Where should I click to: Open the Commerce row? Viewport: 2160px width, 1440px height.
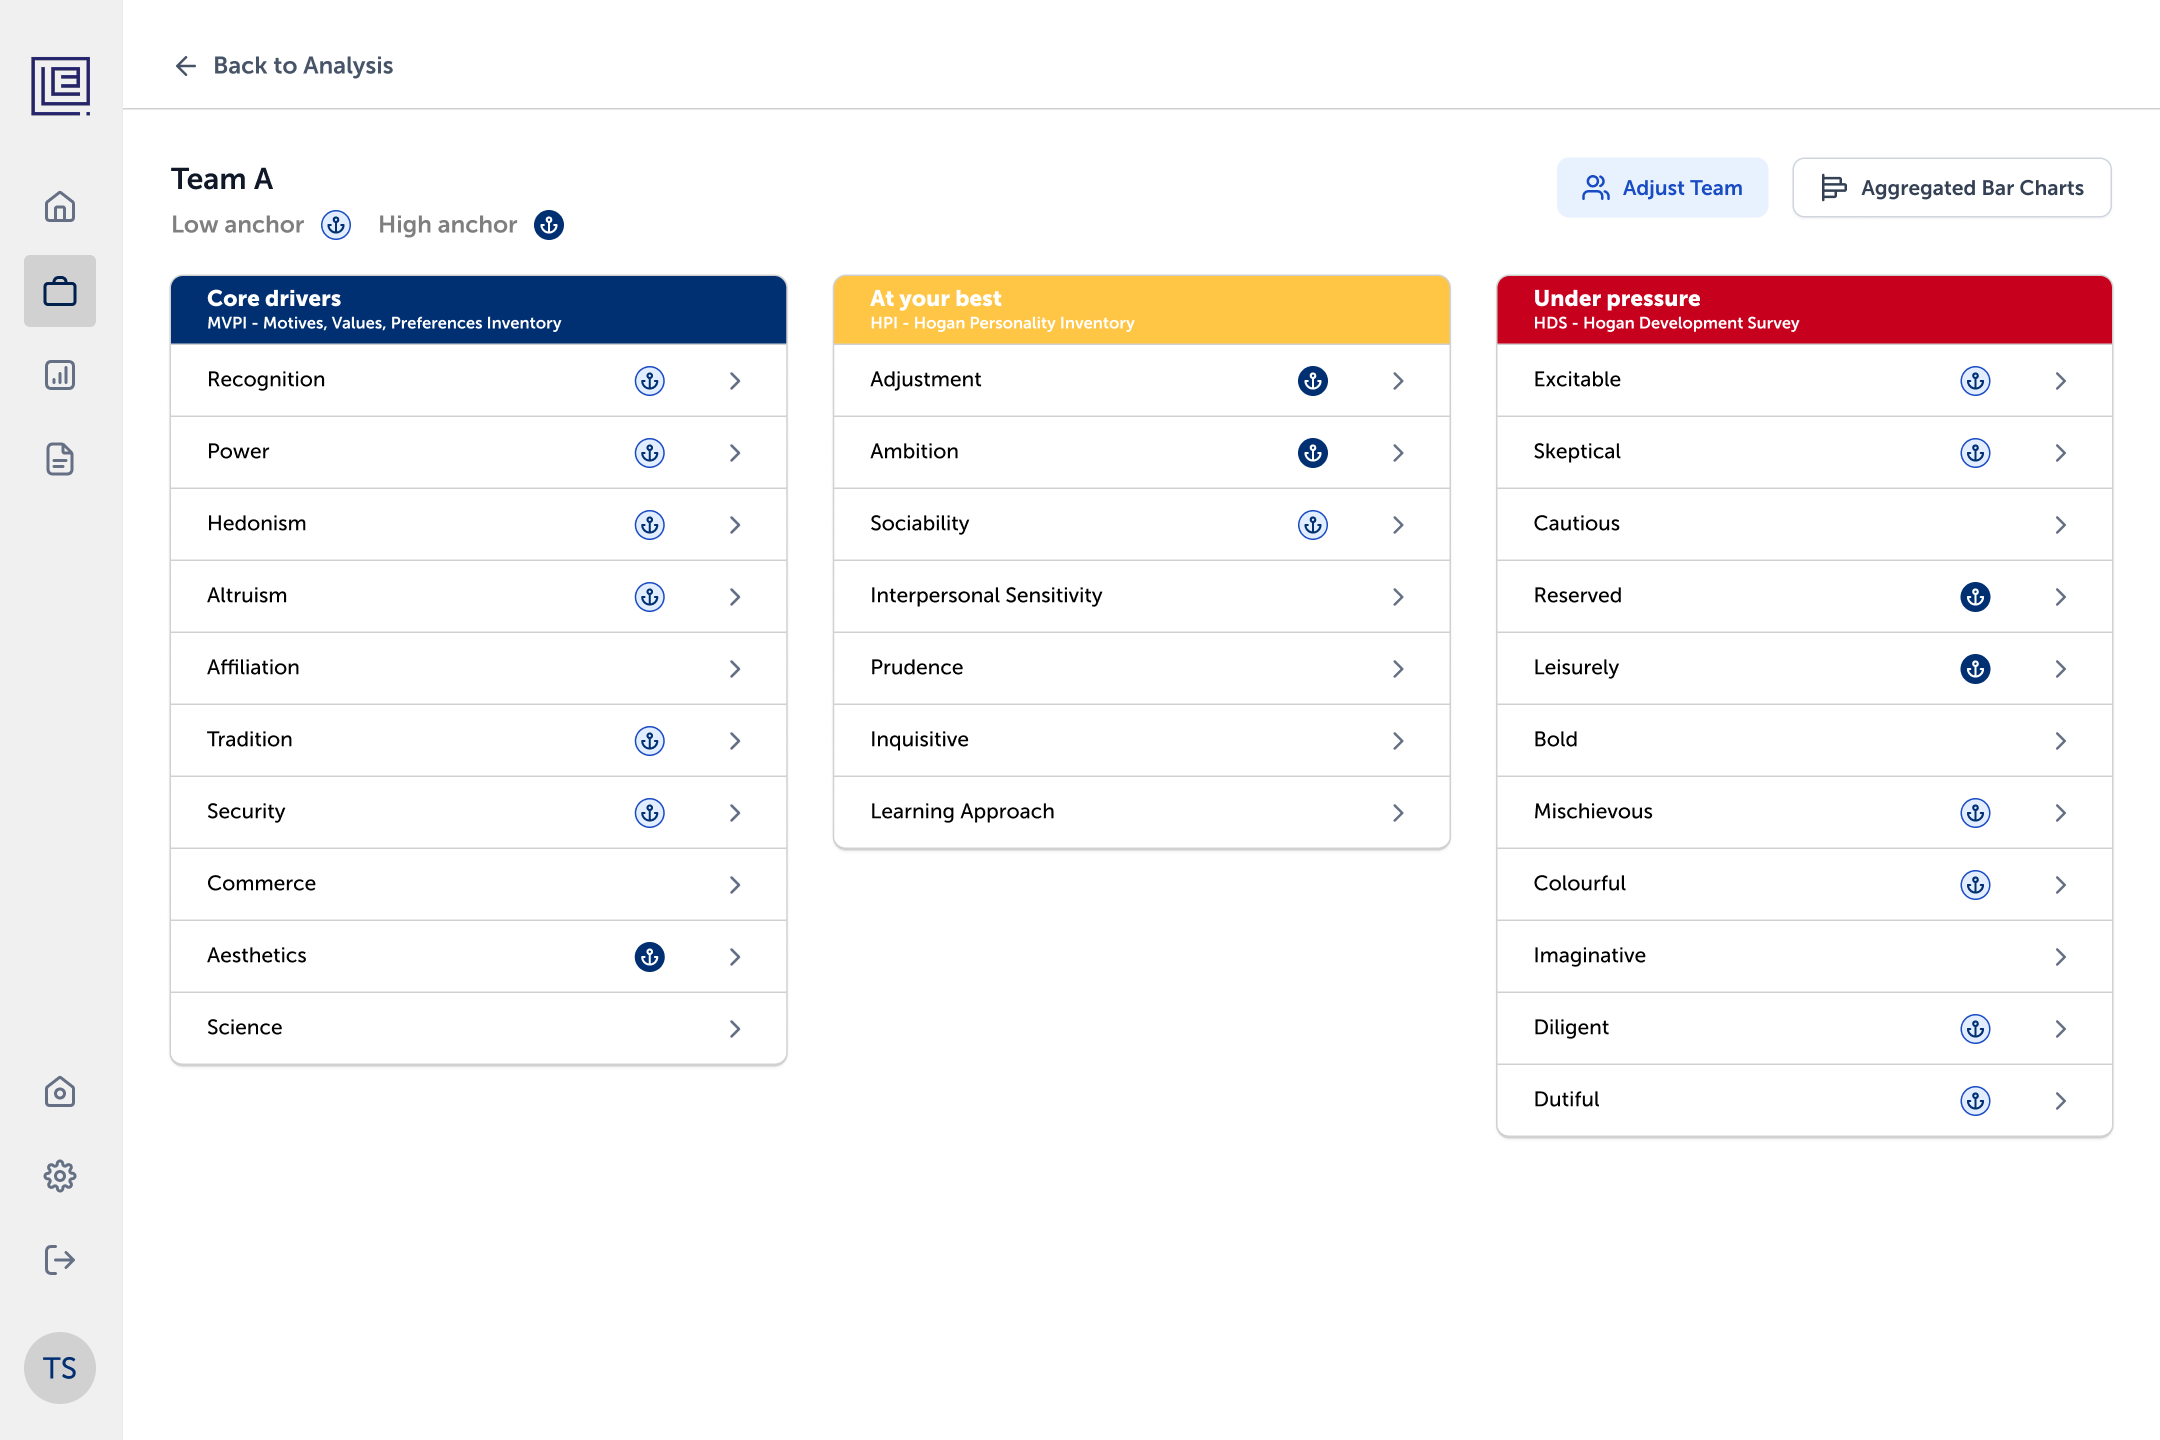coord(479,884)
